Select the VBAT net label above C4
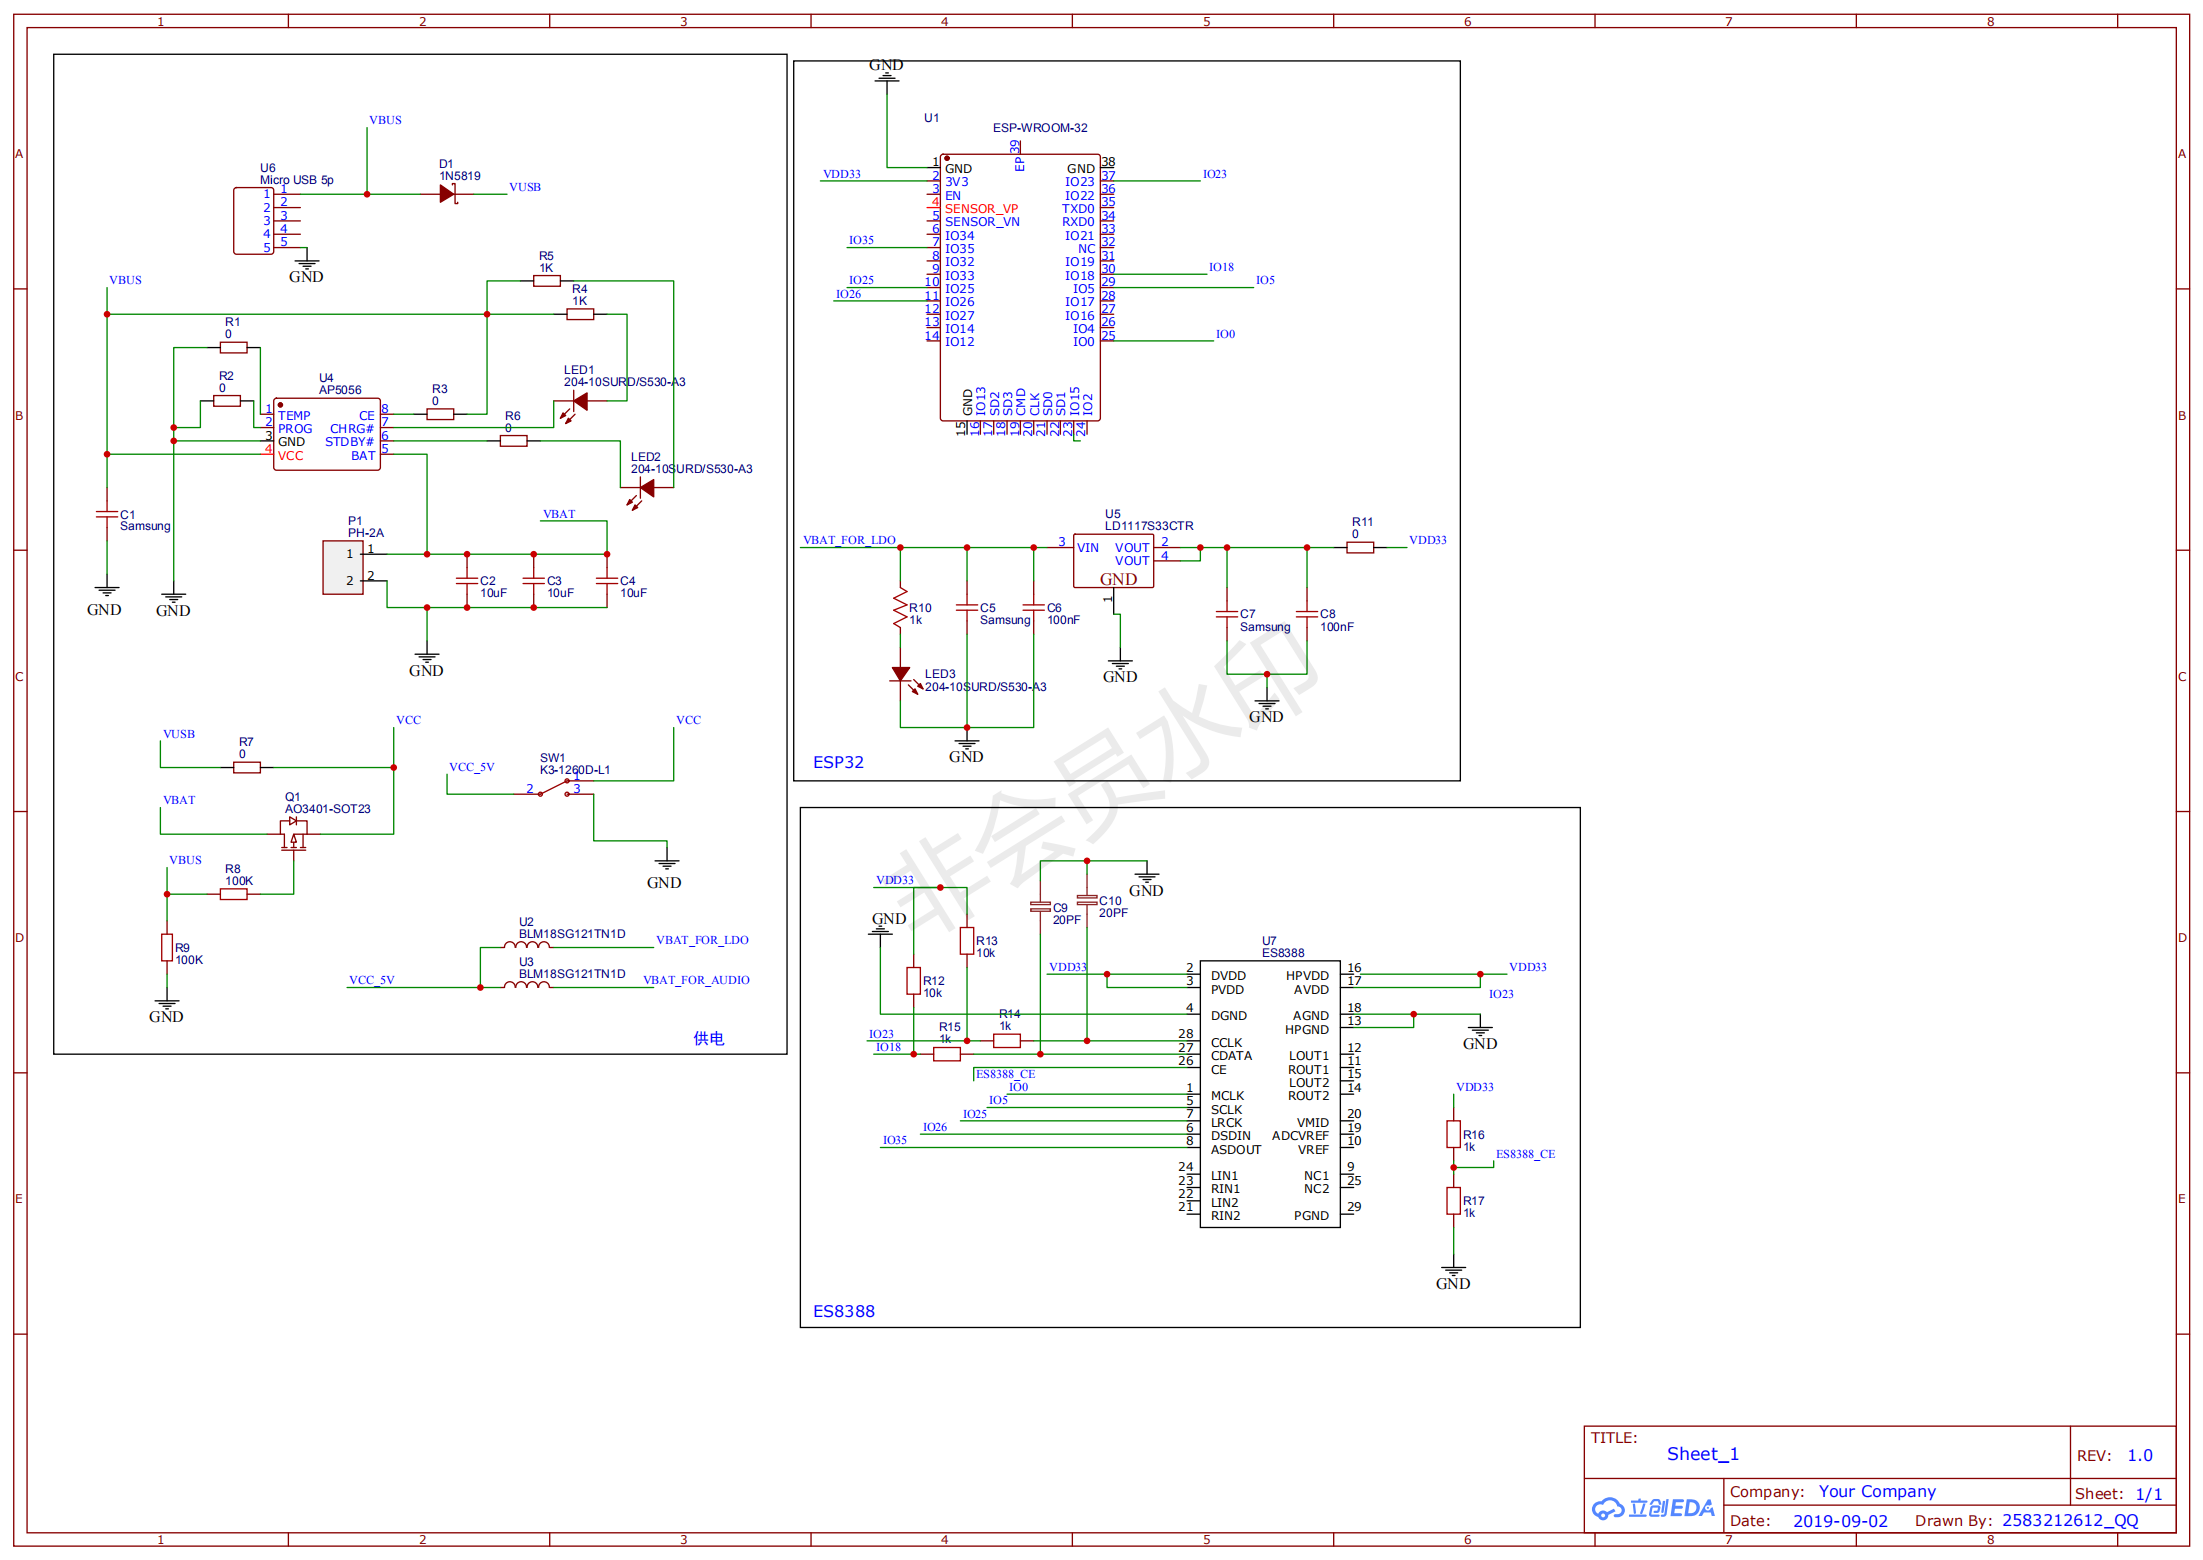 click(559, 514)
